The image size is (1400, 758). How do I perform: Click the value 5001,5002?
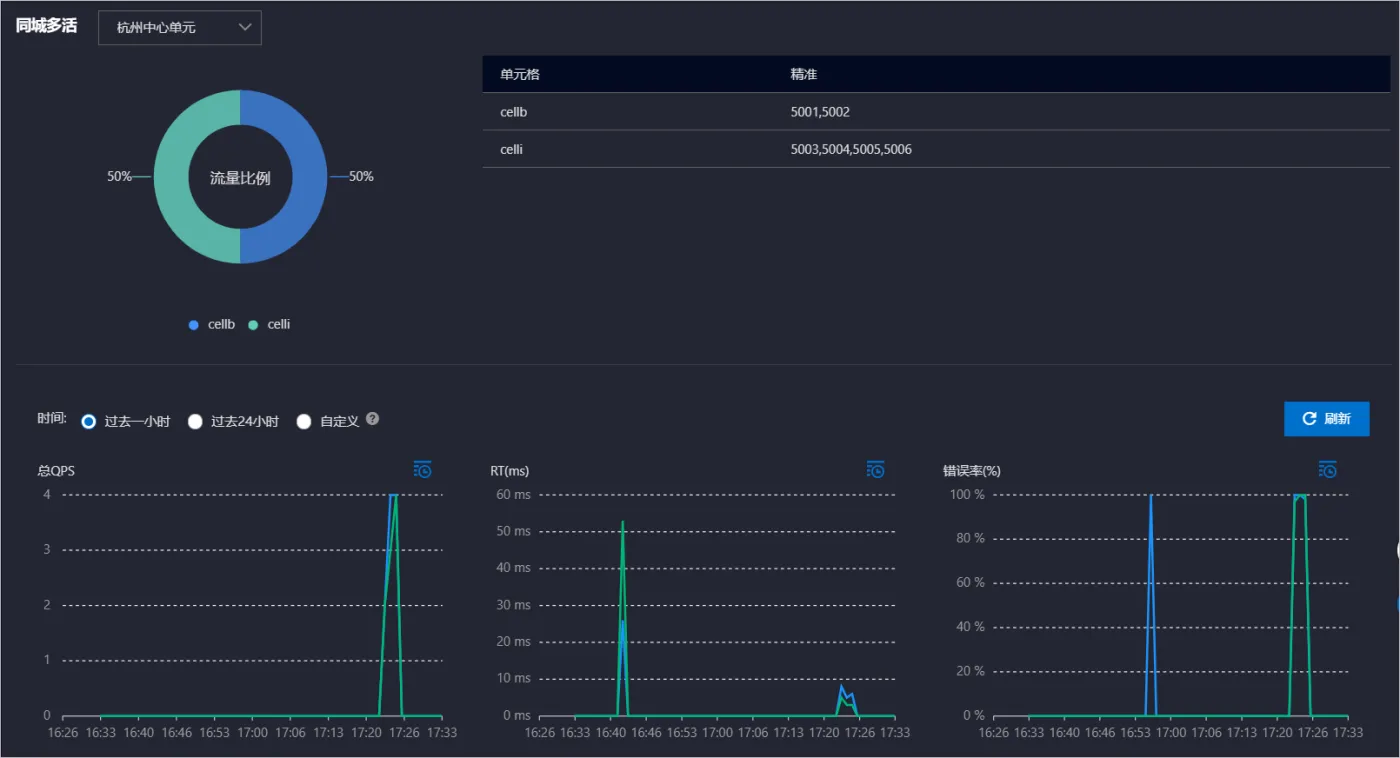point(820,112)
